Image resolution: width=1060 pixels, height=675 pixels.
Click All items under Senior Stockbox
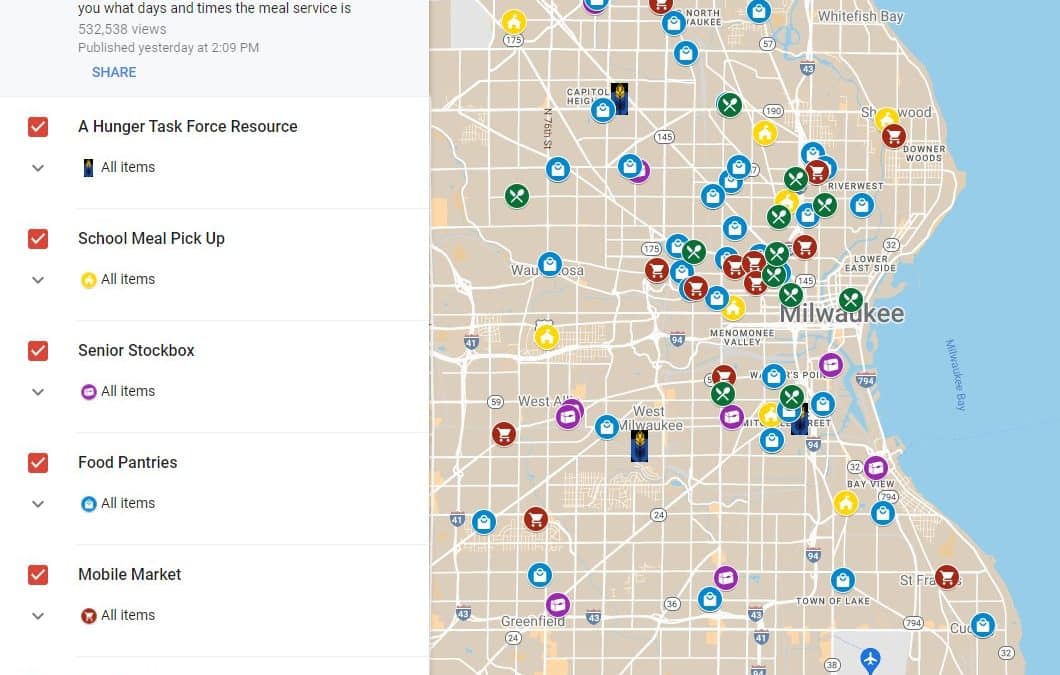(128, 391)
